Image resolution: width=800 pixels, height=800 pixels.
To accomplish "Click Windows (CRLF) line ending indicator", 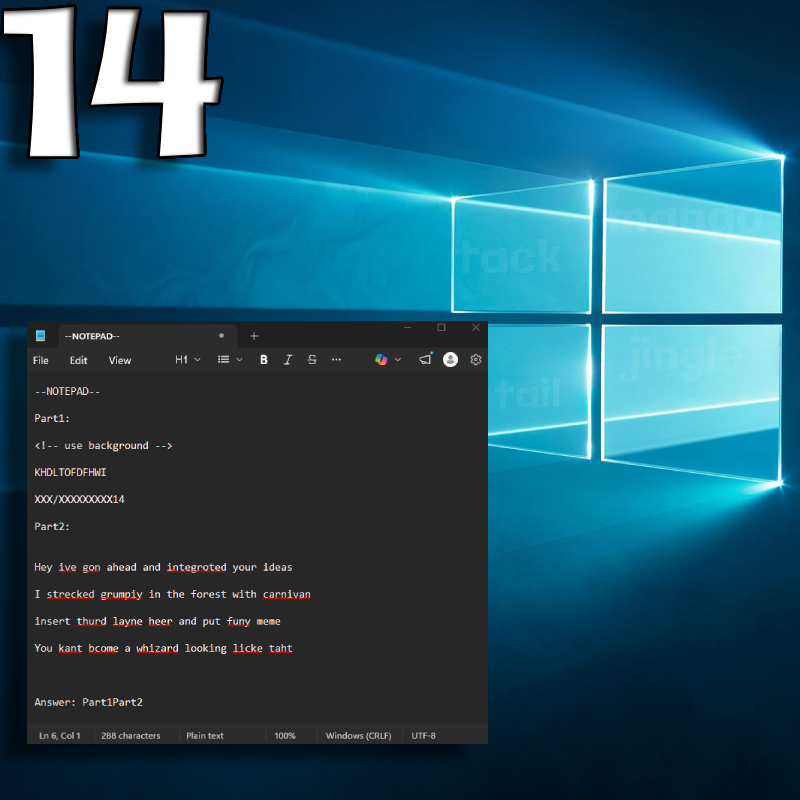I will point(358,736).
